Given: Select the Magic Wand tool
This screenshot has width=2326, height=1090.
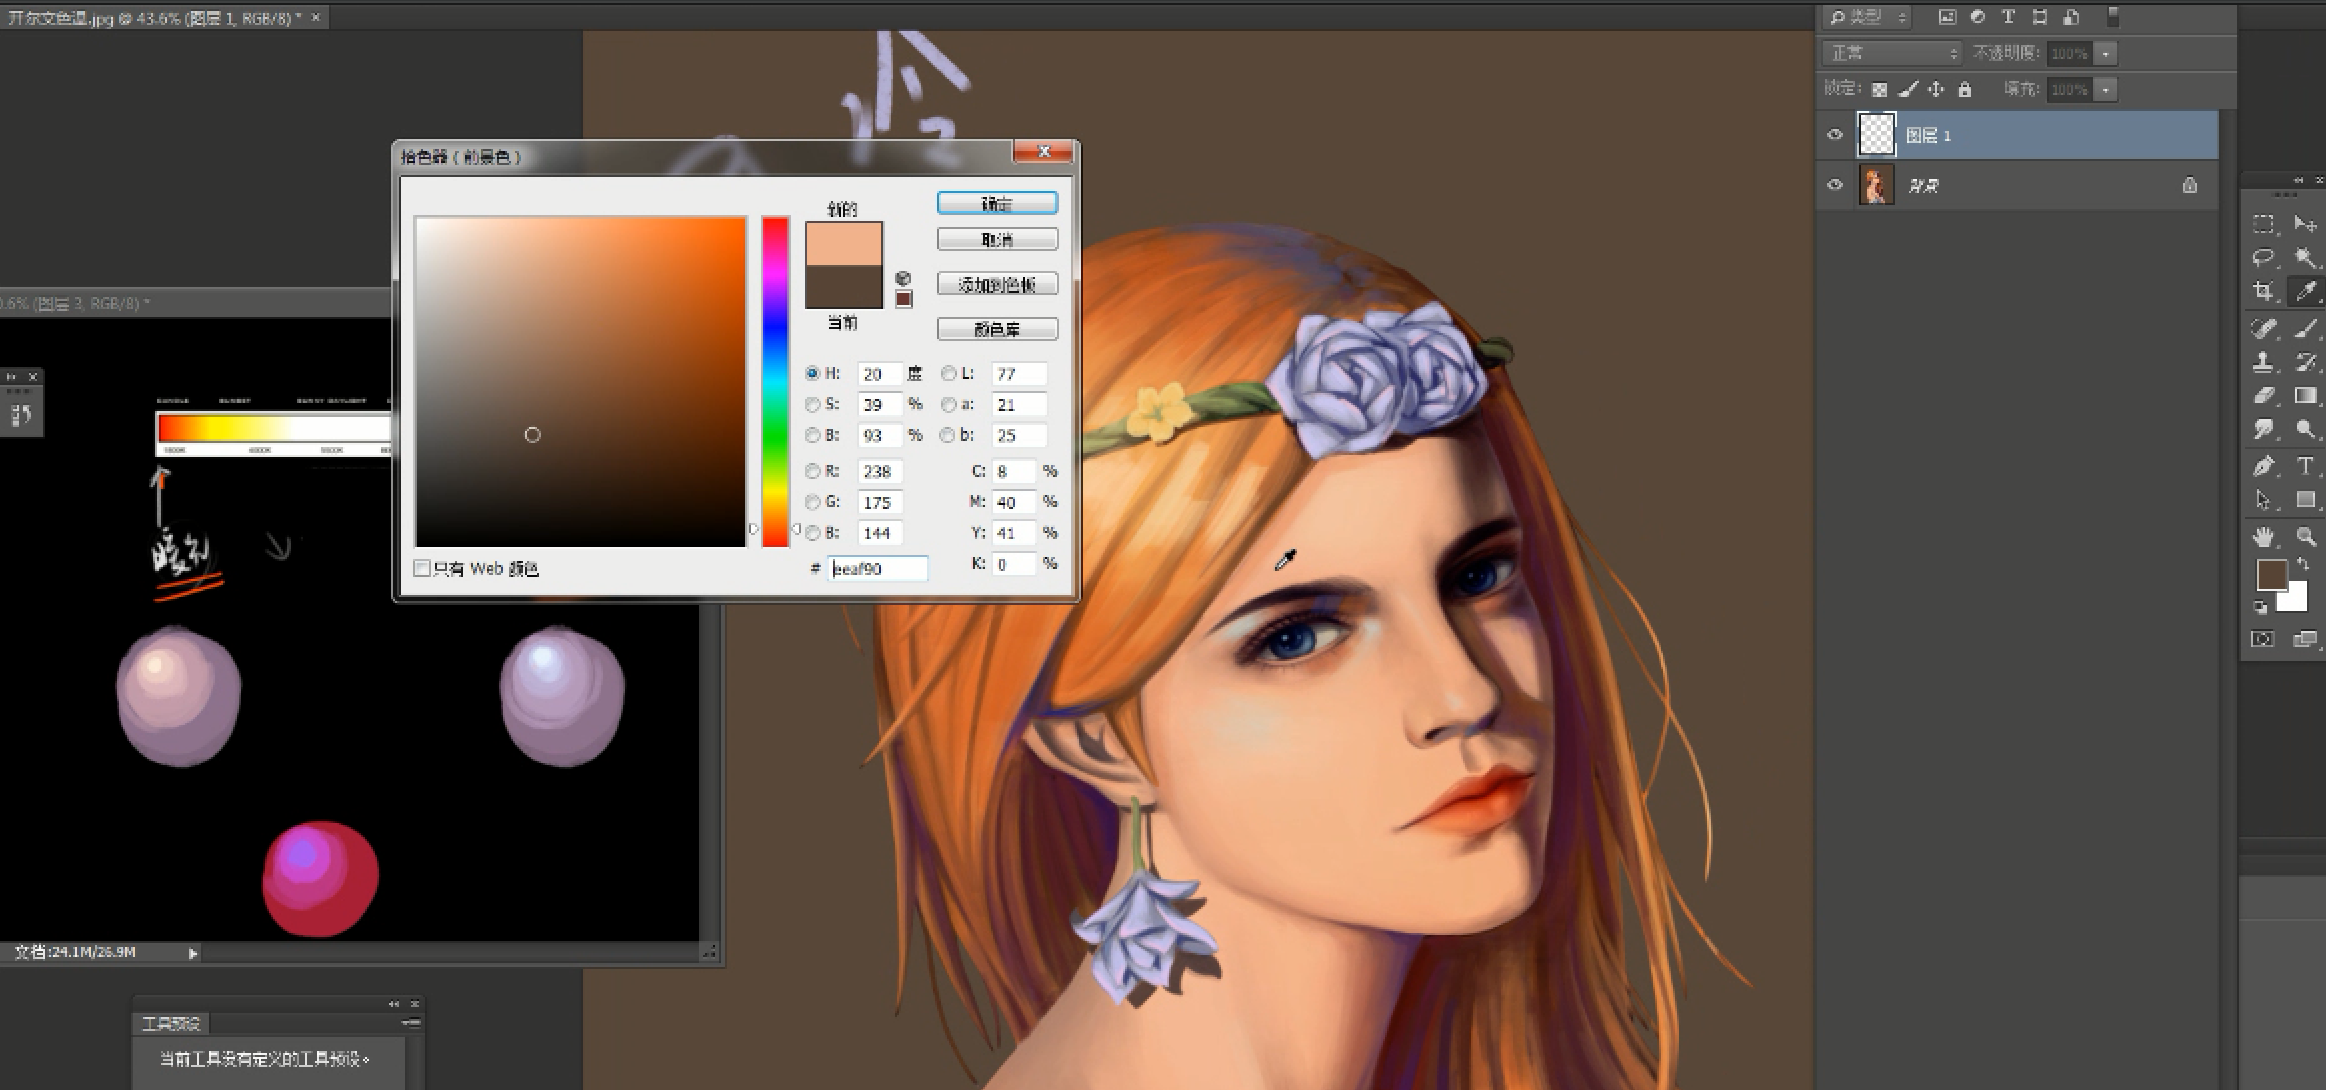Looking at the screenshot, I should click(x=2305, y=257).
